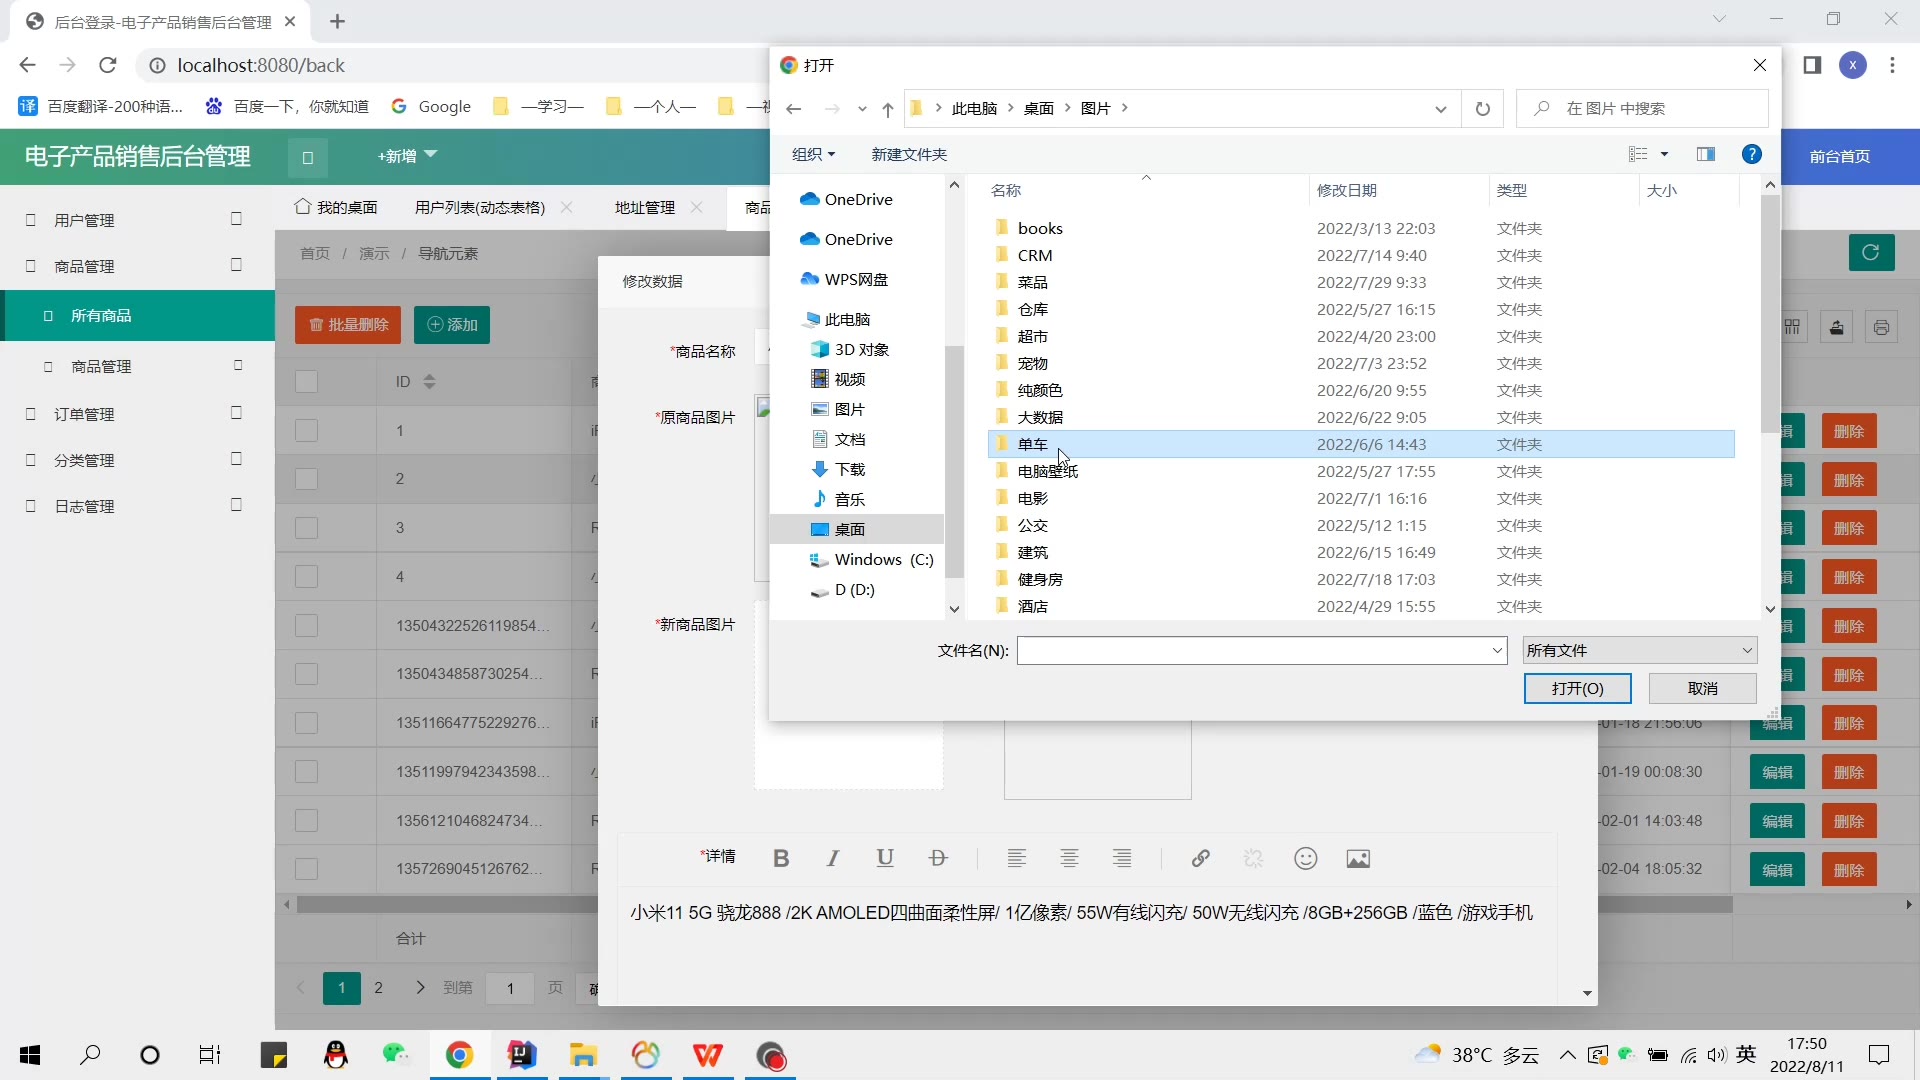Screen dimensions: 1920x1080
Task: Click the Bold formatting icon in editor
Action: [x=781, y=859]
